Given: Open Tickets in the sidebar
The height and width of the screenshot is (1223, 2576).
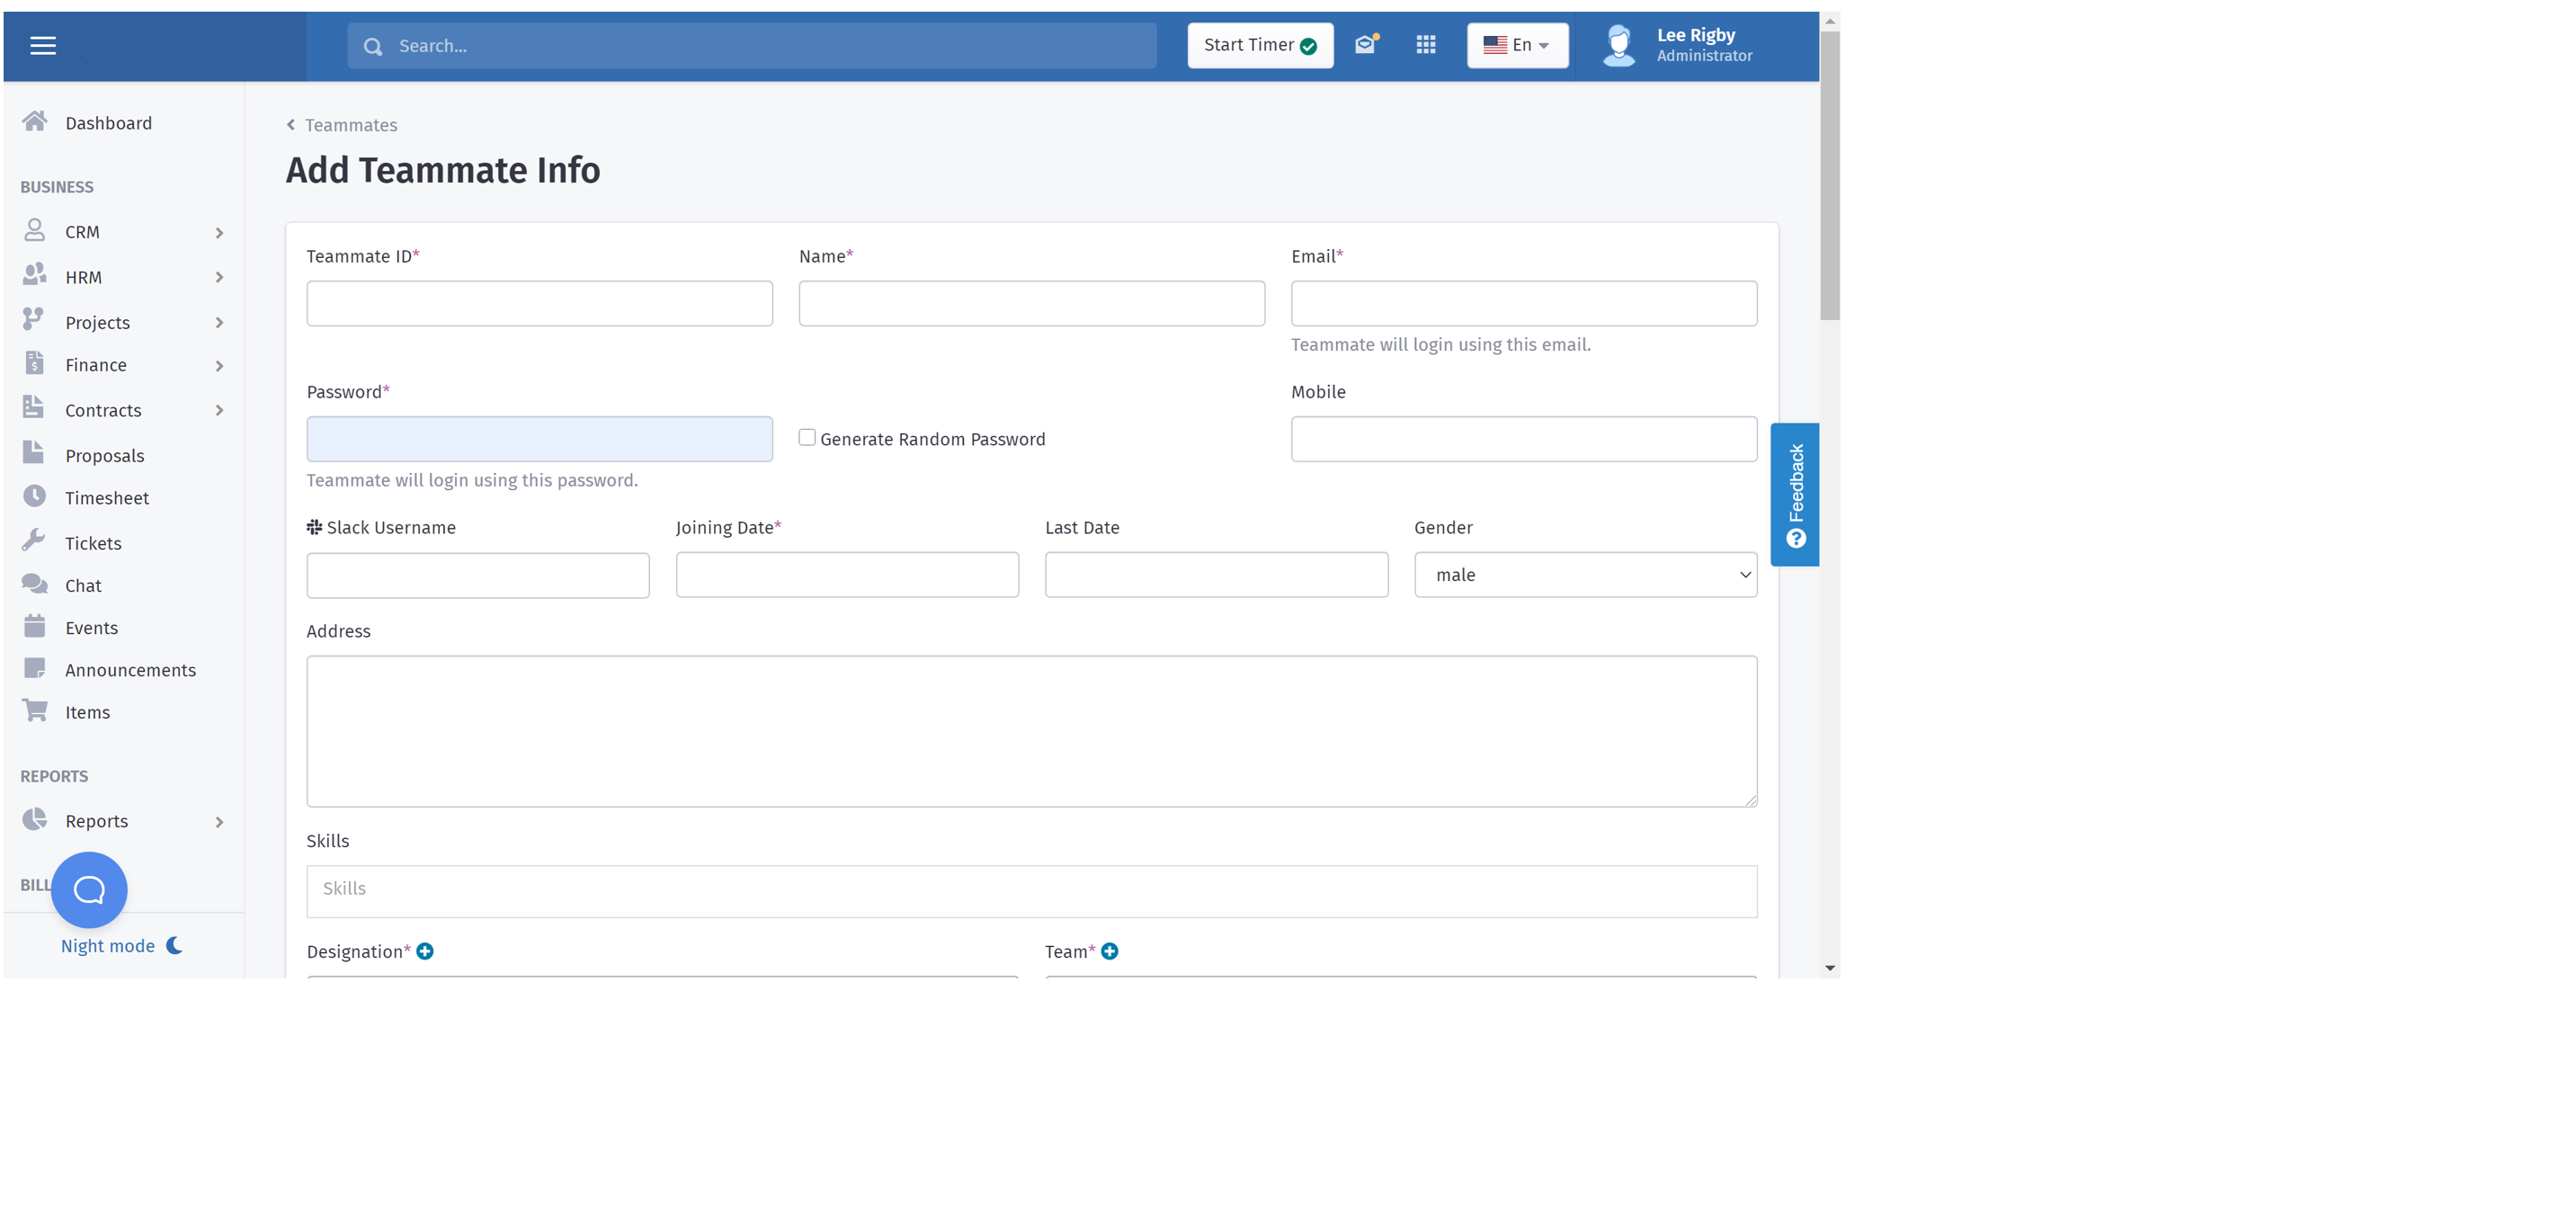Looking at the screenshot, I should click(93, 543).
